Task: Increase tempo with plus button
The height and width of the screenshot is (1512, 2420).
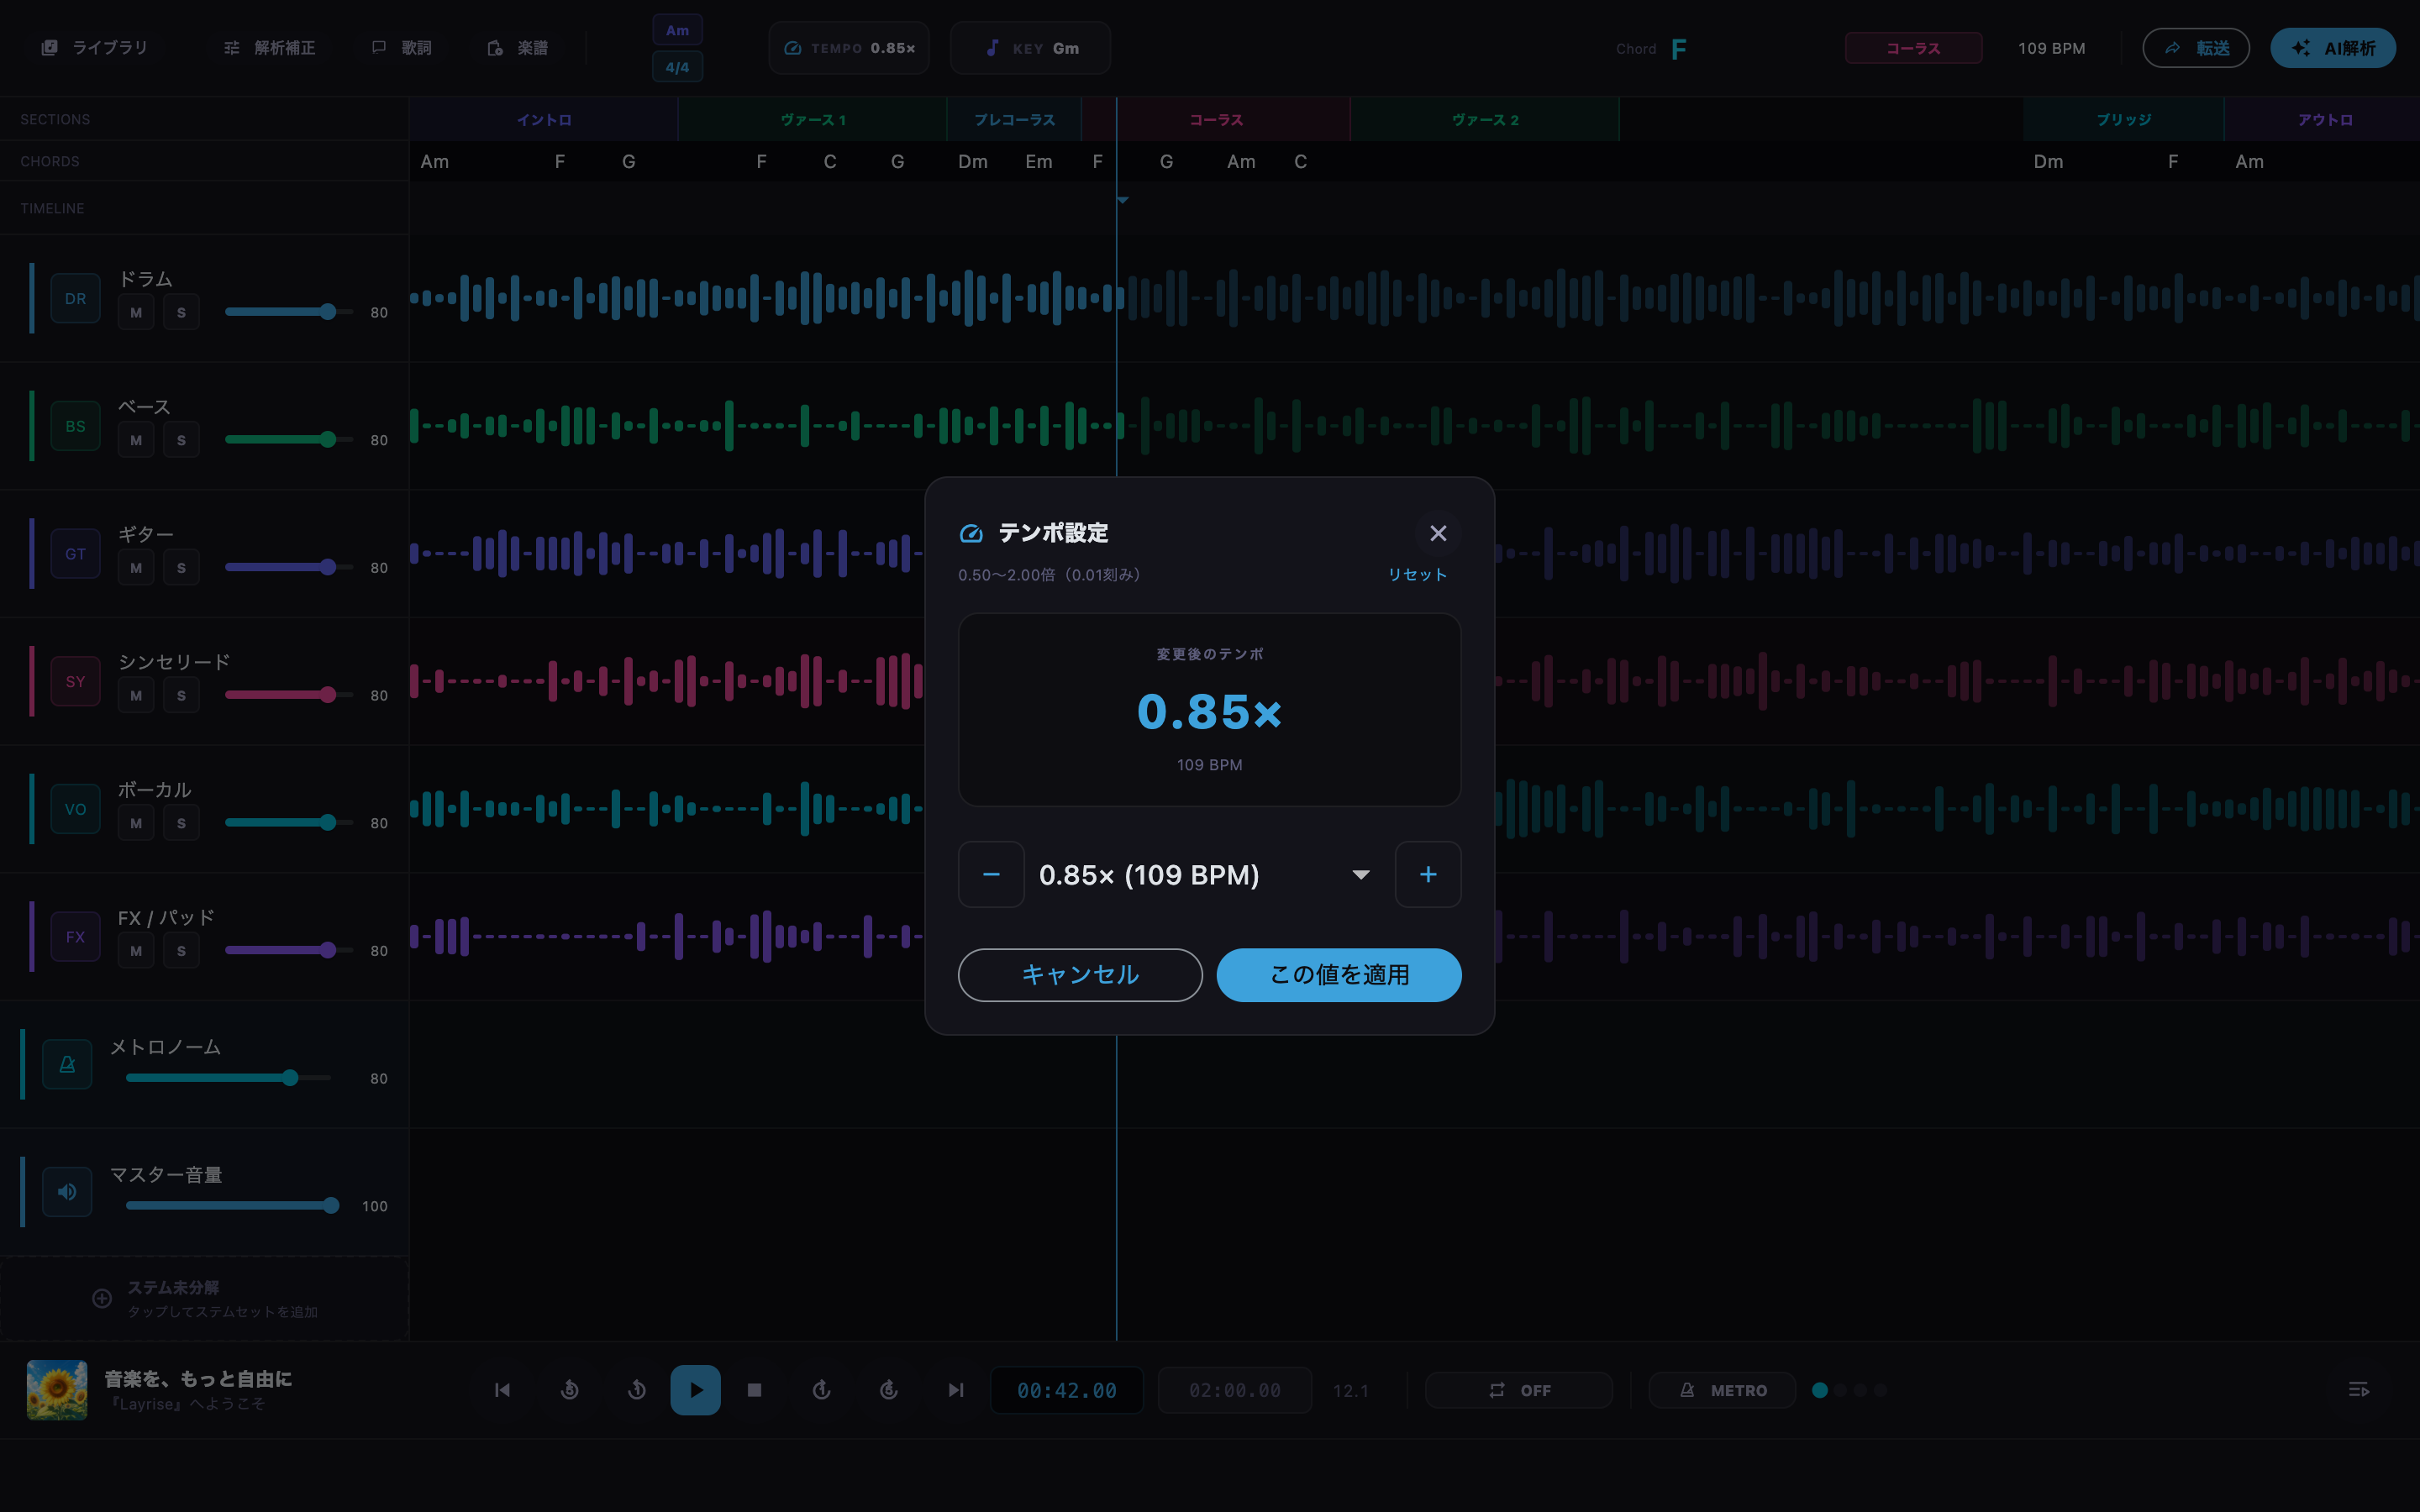Action: tap(1428, 874)
